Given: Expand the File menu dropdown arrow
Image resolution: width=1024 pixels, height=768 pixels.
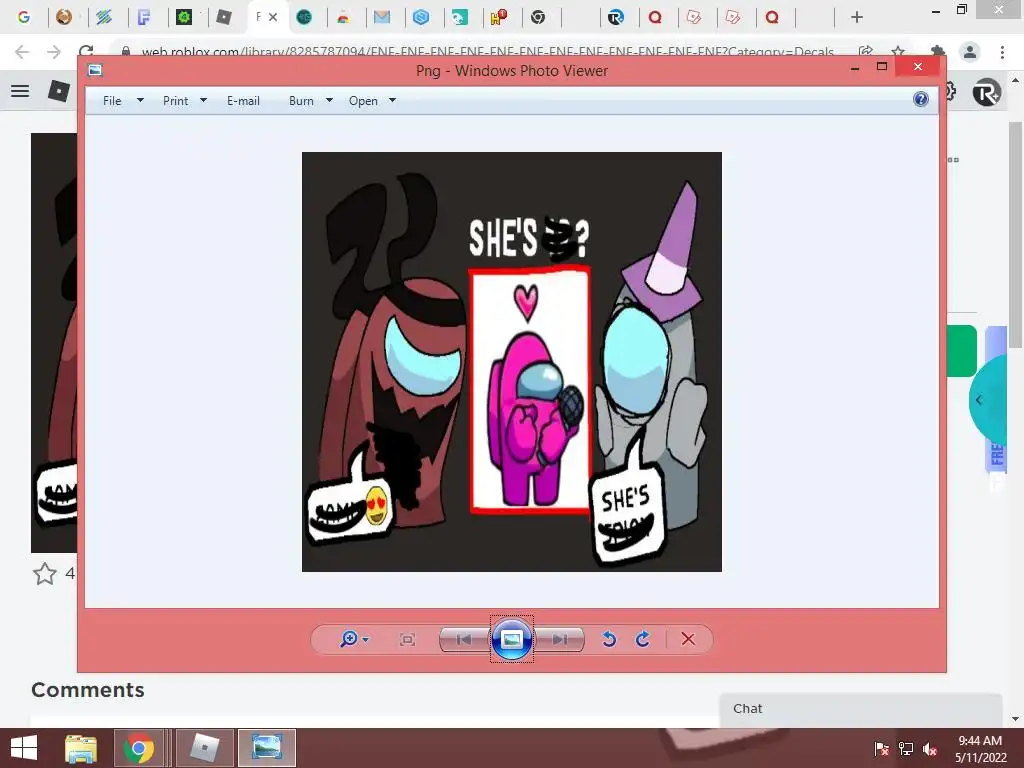Looking at the screenshot, I should (x=140, y=101).
